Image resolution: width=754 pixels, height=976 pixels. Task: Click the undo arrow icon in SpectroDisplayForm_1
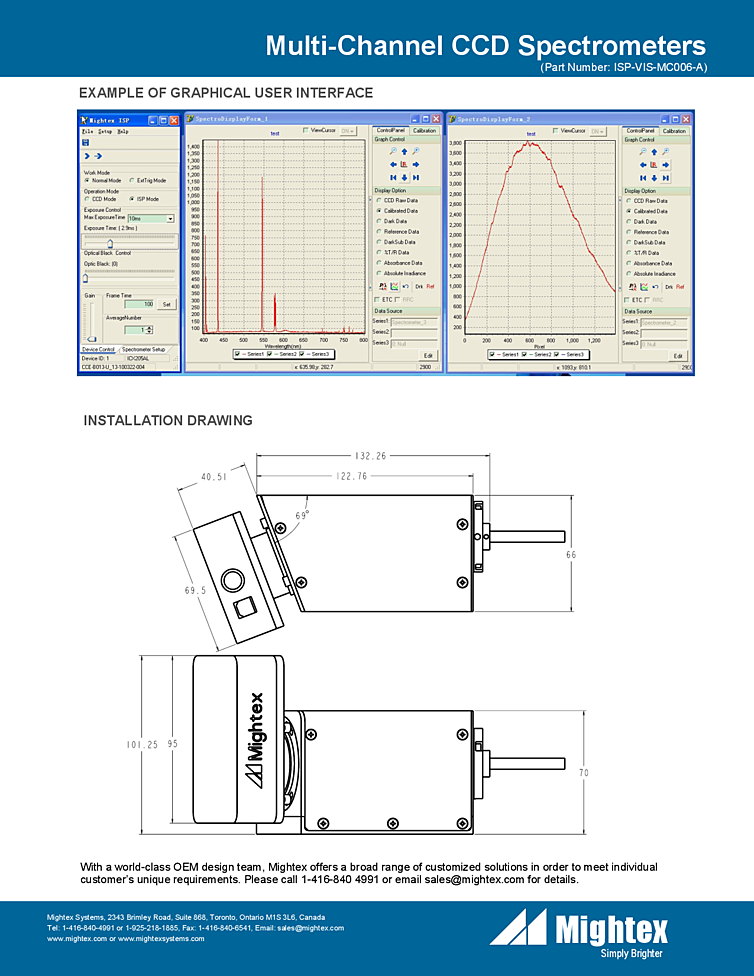pos(406,286)
